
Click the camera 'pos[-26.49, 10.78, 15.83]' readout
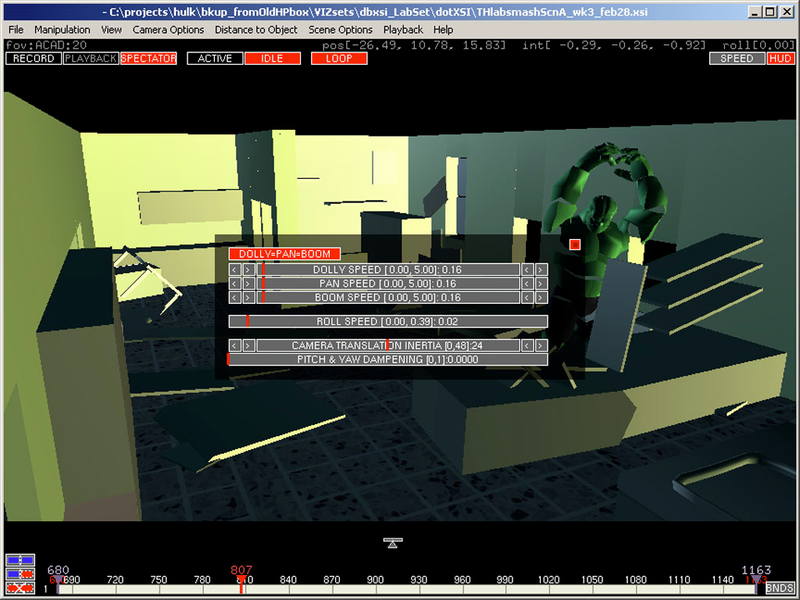tap(414, 45)
